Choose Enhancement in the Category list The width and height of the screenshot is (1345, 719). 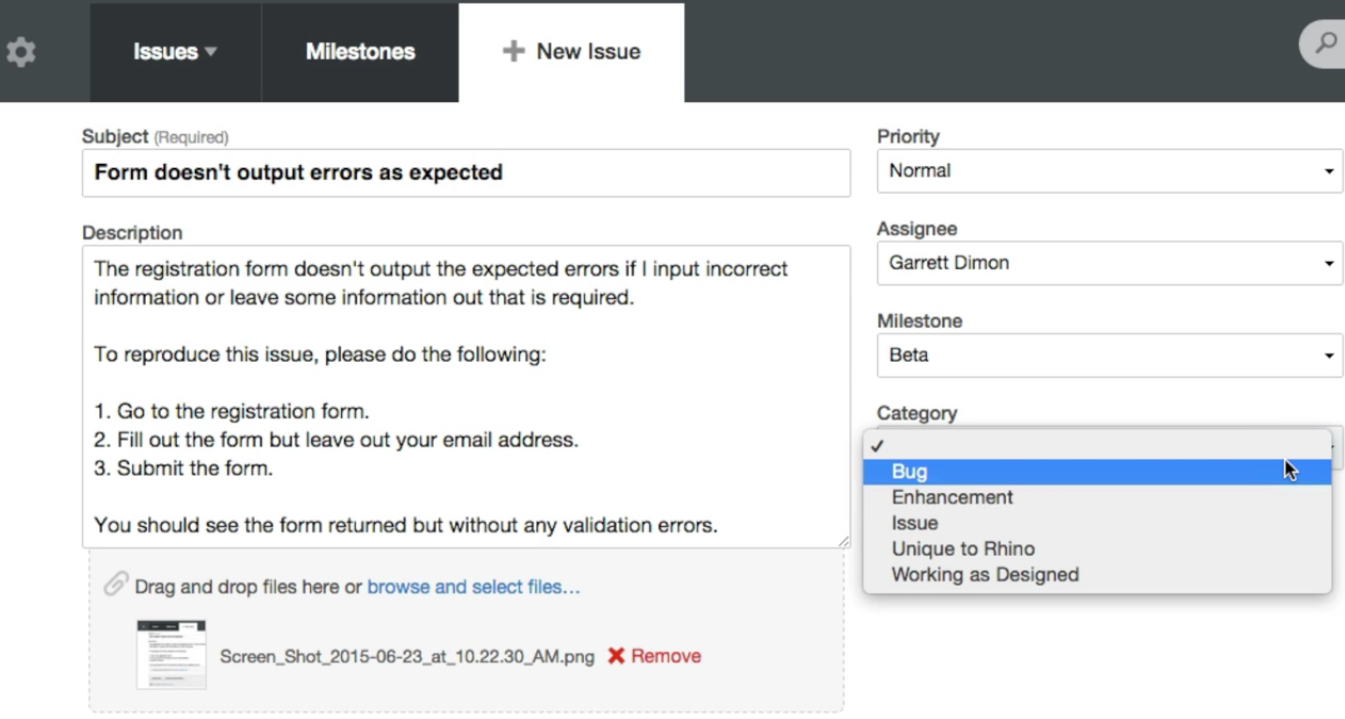pos(952,497)
